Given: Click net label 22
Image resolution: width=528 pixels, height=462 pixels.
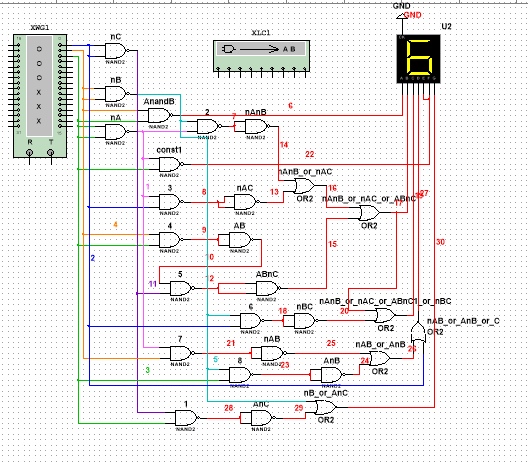Looking at the screenshot, I should pos(309,154).
